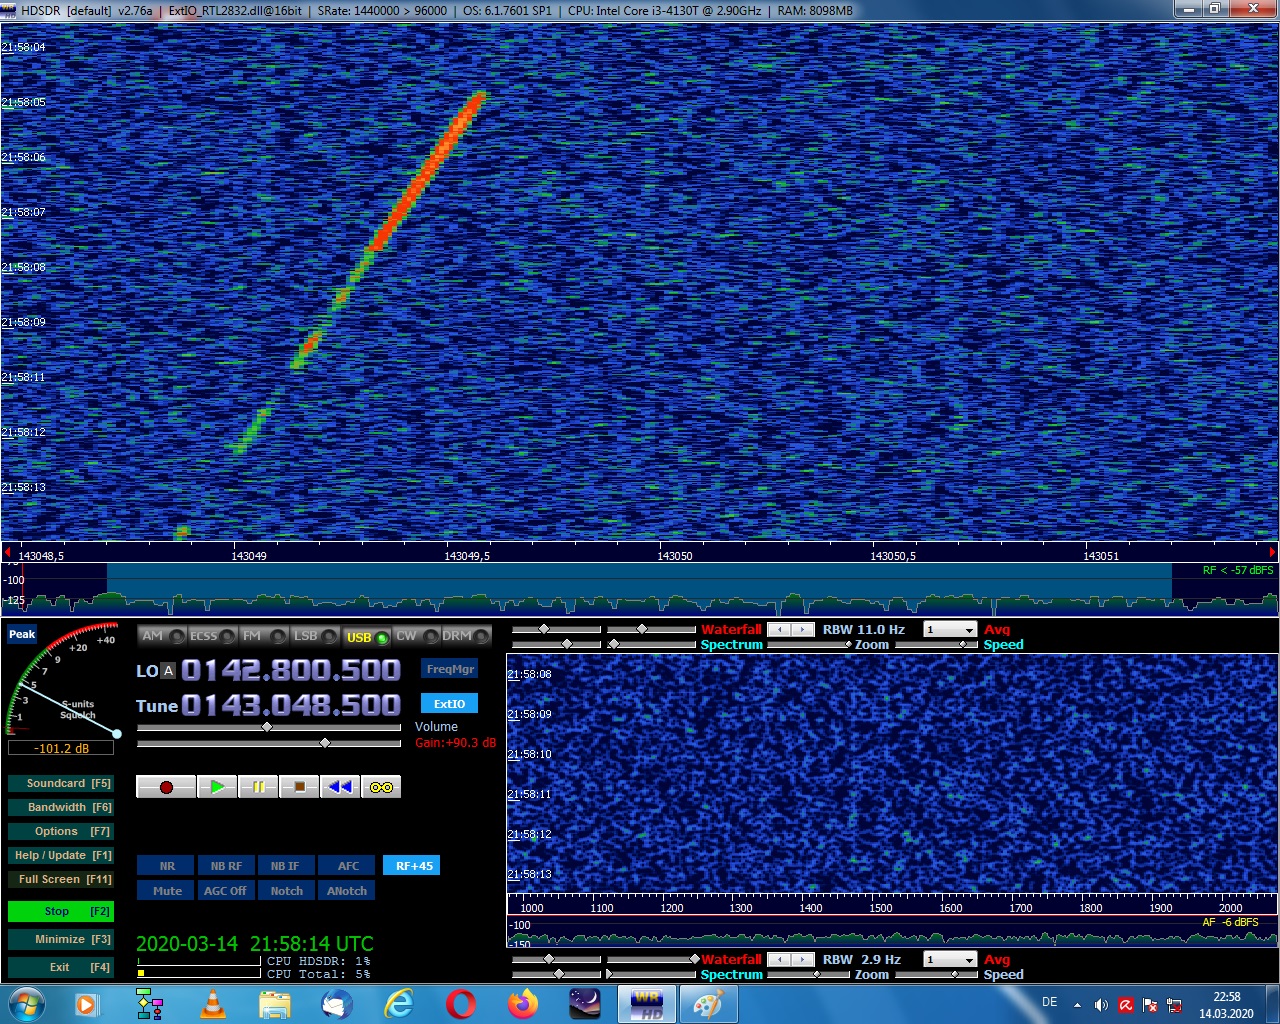Open Firefox from the taskbar
The width and height of the screenshot is (1280, 1024).
[x=522, y=1004]
